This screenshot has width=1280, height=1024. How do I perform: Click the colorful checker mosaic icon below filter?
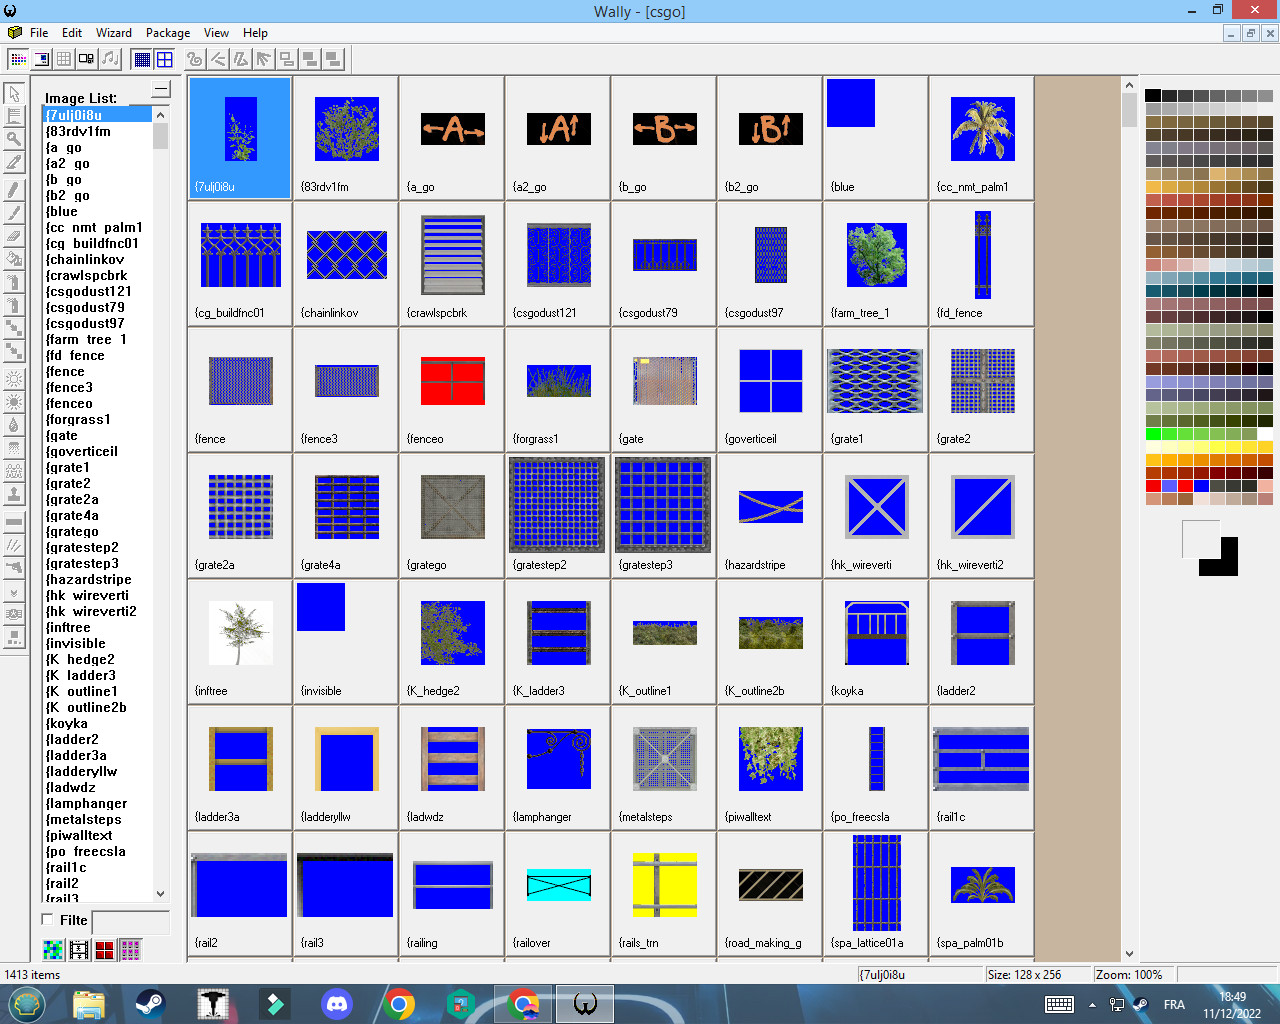[x=53, y=949]
